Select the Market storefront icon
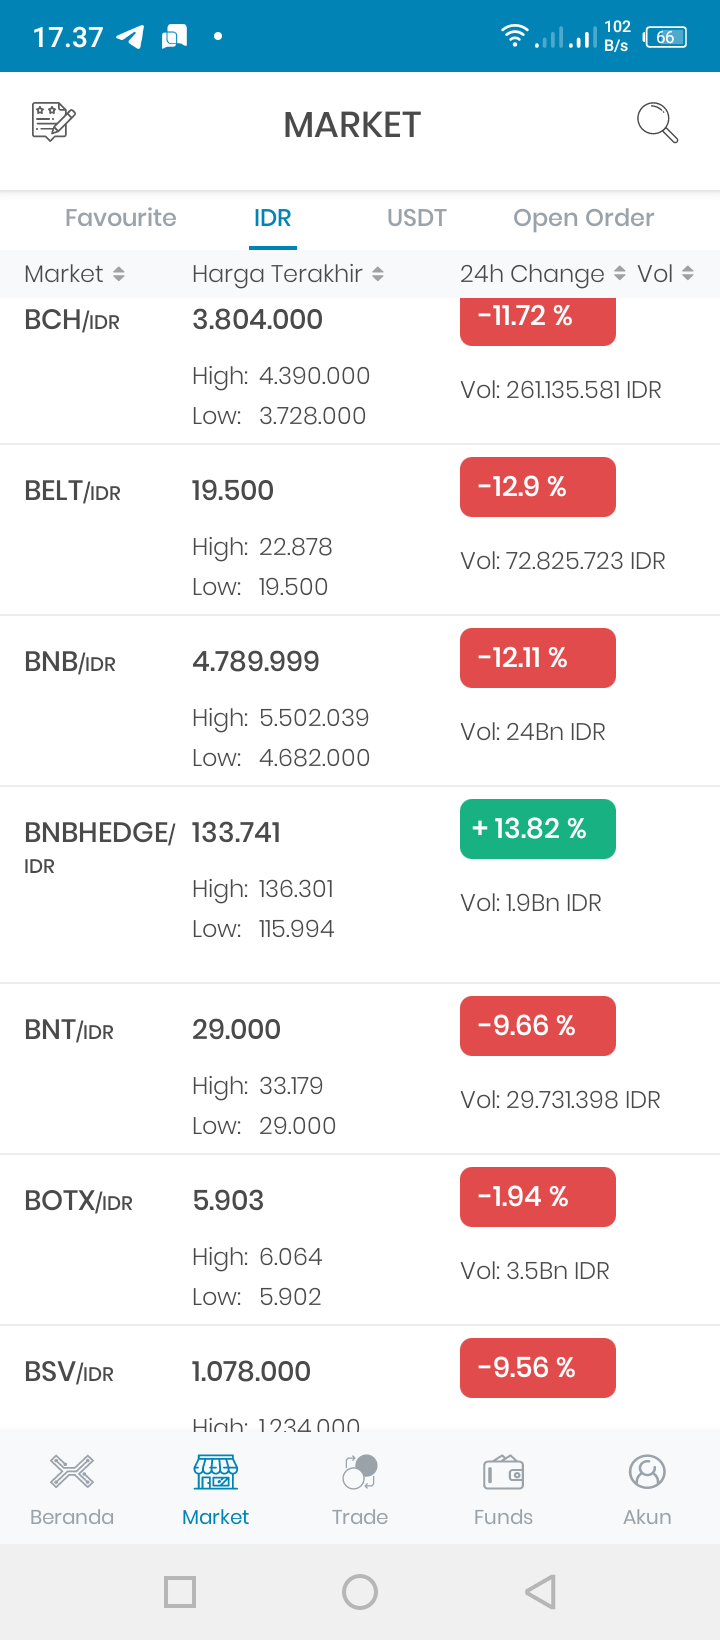Image resolution: width=720 pixels, height=1640 pixels. point(216,1472)
